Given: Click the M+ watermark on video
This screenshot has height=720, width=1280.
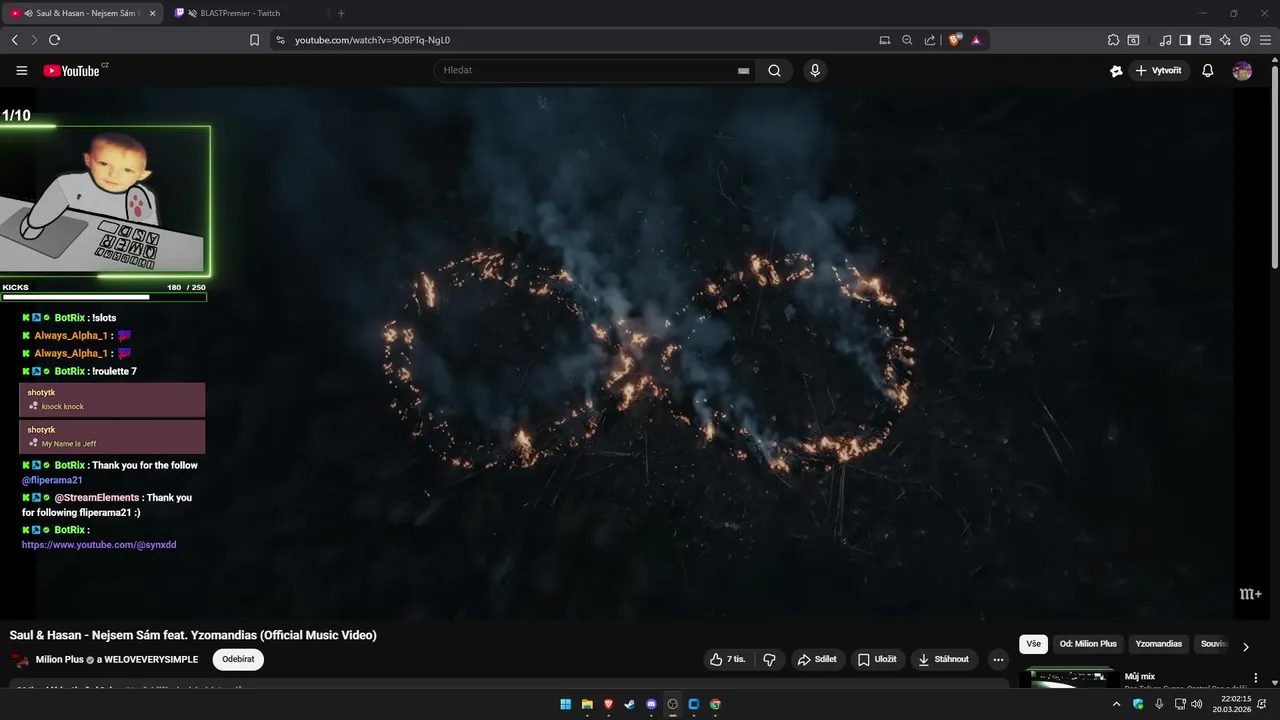Looking at the screenshot, I should click(x=1250, y=594).
